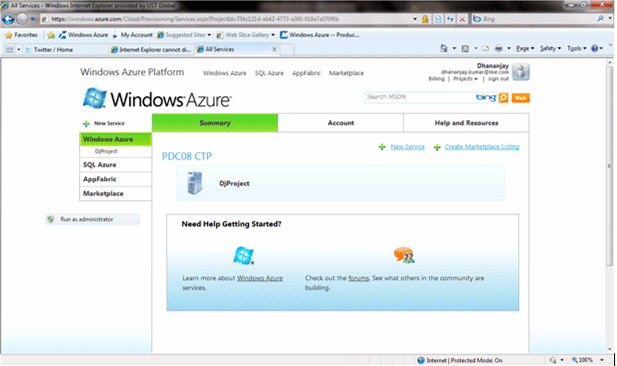Click the security lock icon in address bar
This screenshot has width=617, height=366.
425,19
